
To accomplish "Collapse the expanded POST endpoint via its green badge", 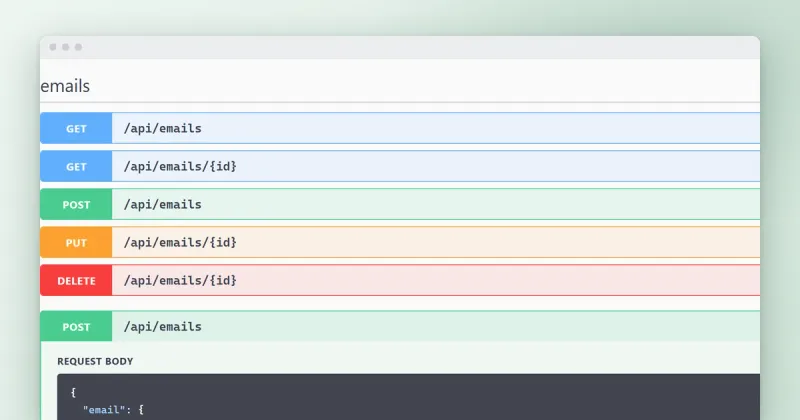I will [76, 327].
